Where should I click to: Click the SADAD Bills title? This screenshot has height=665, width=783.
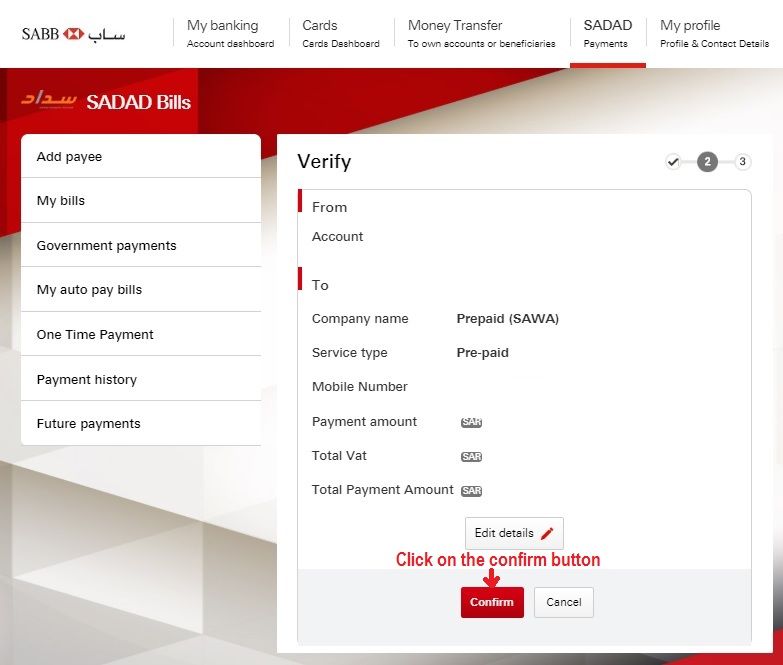click(x=138, y=102)
